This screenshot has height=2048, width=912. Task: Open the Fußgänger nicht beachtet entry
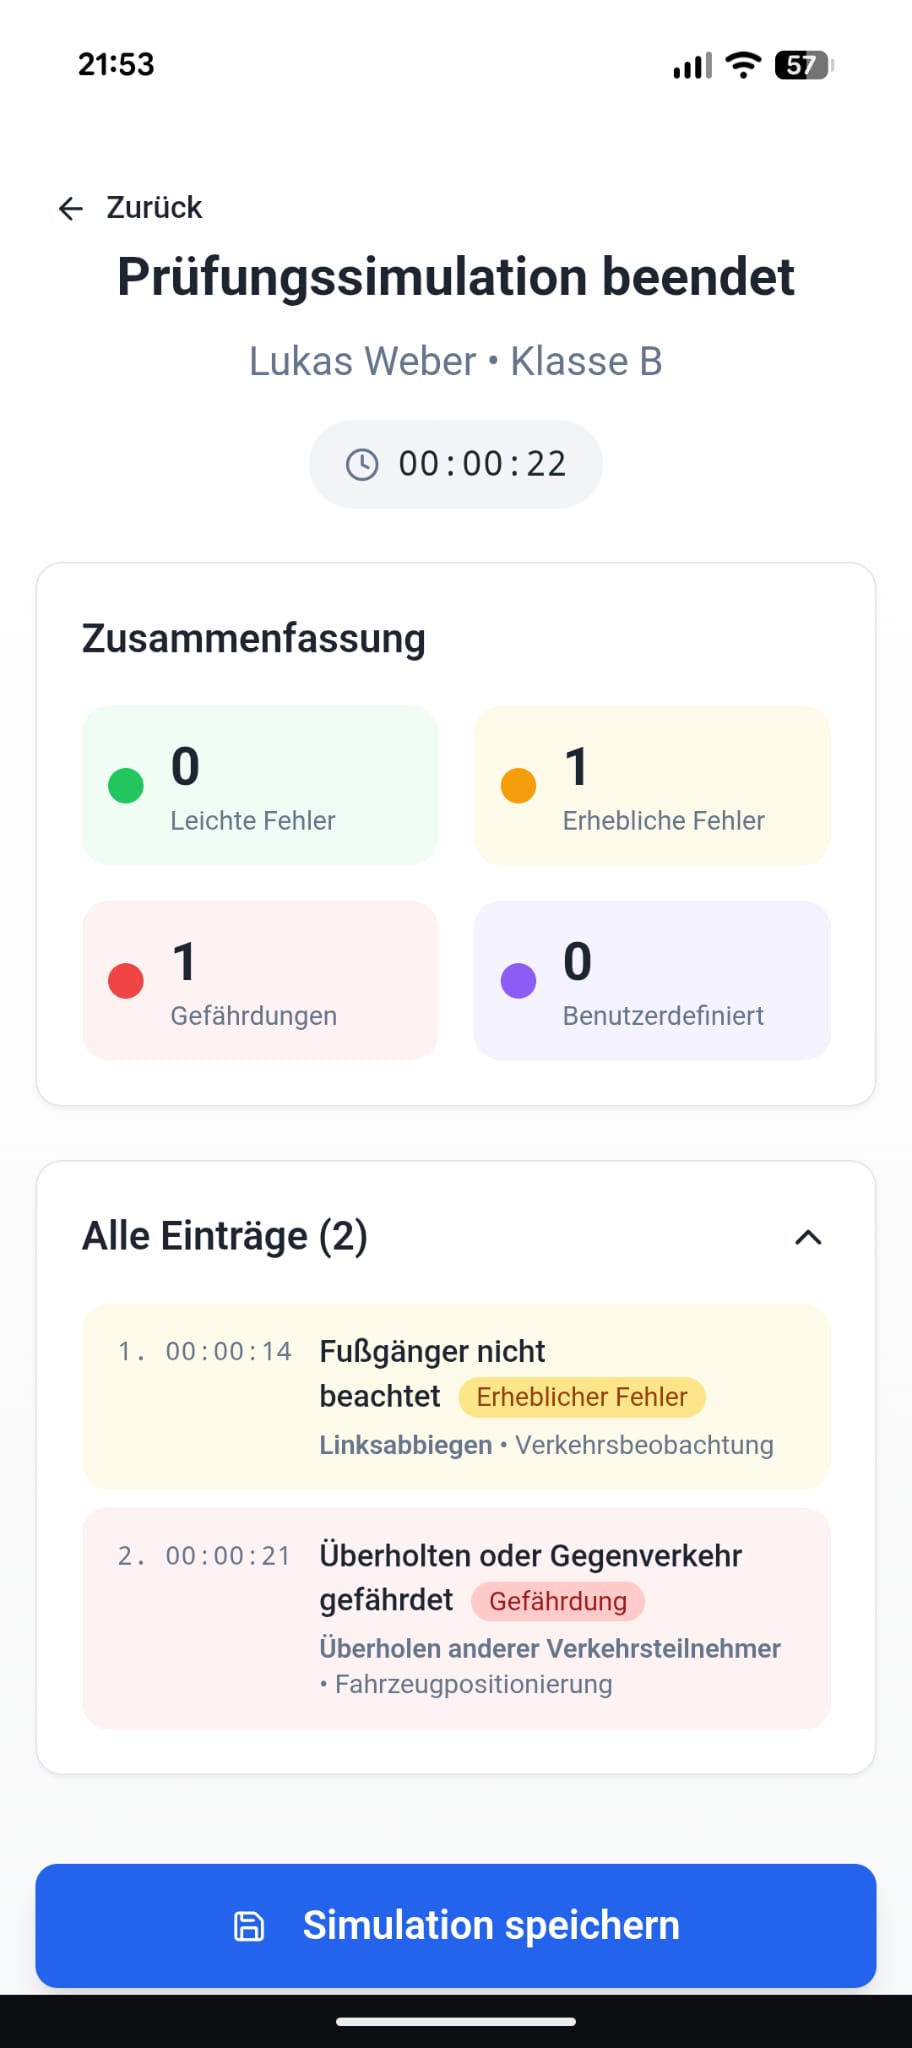point(456,1396)
